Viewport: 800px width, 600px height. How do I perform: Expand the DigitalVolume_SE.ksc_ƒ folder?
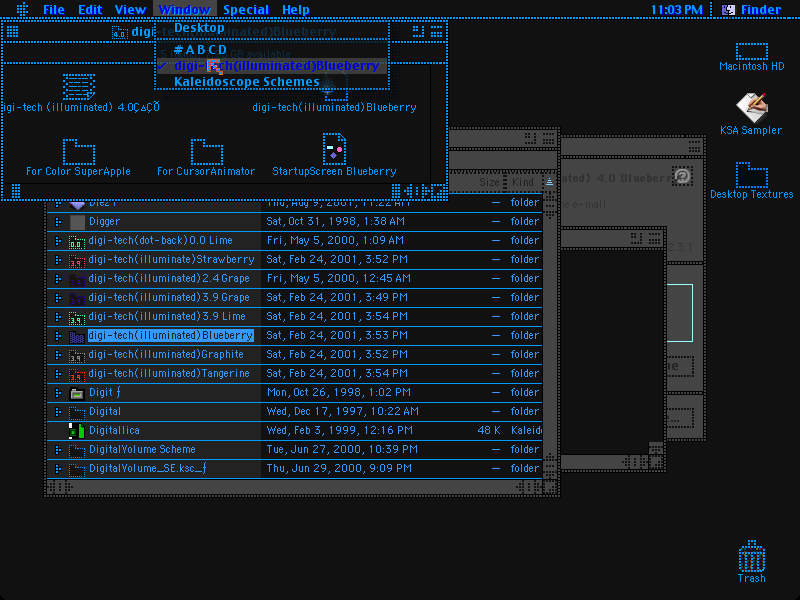(58, 469)
